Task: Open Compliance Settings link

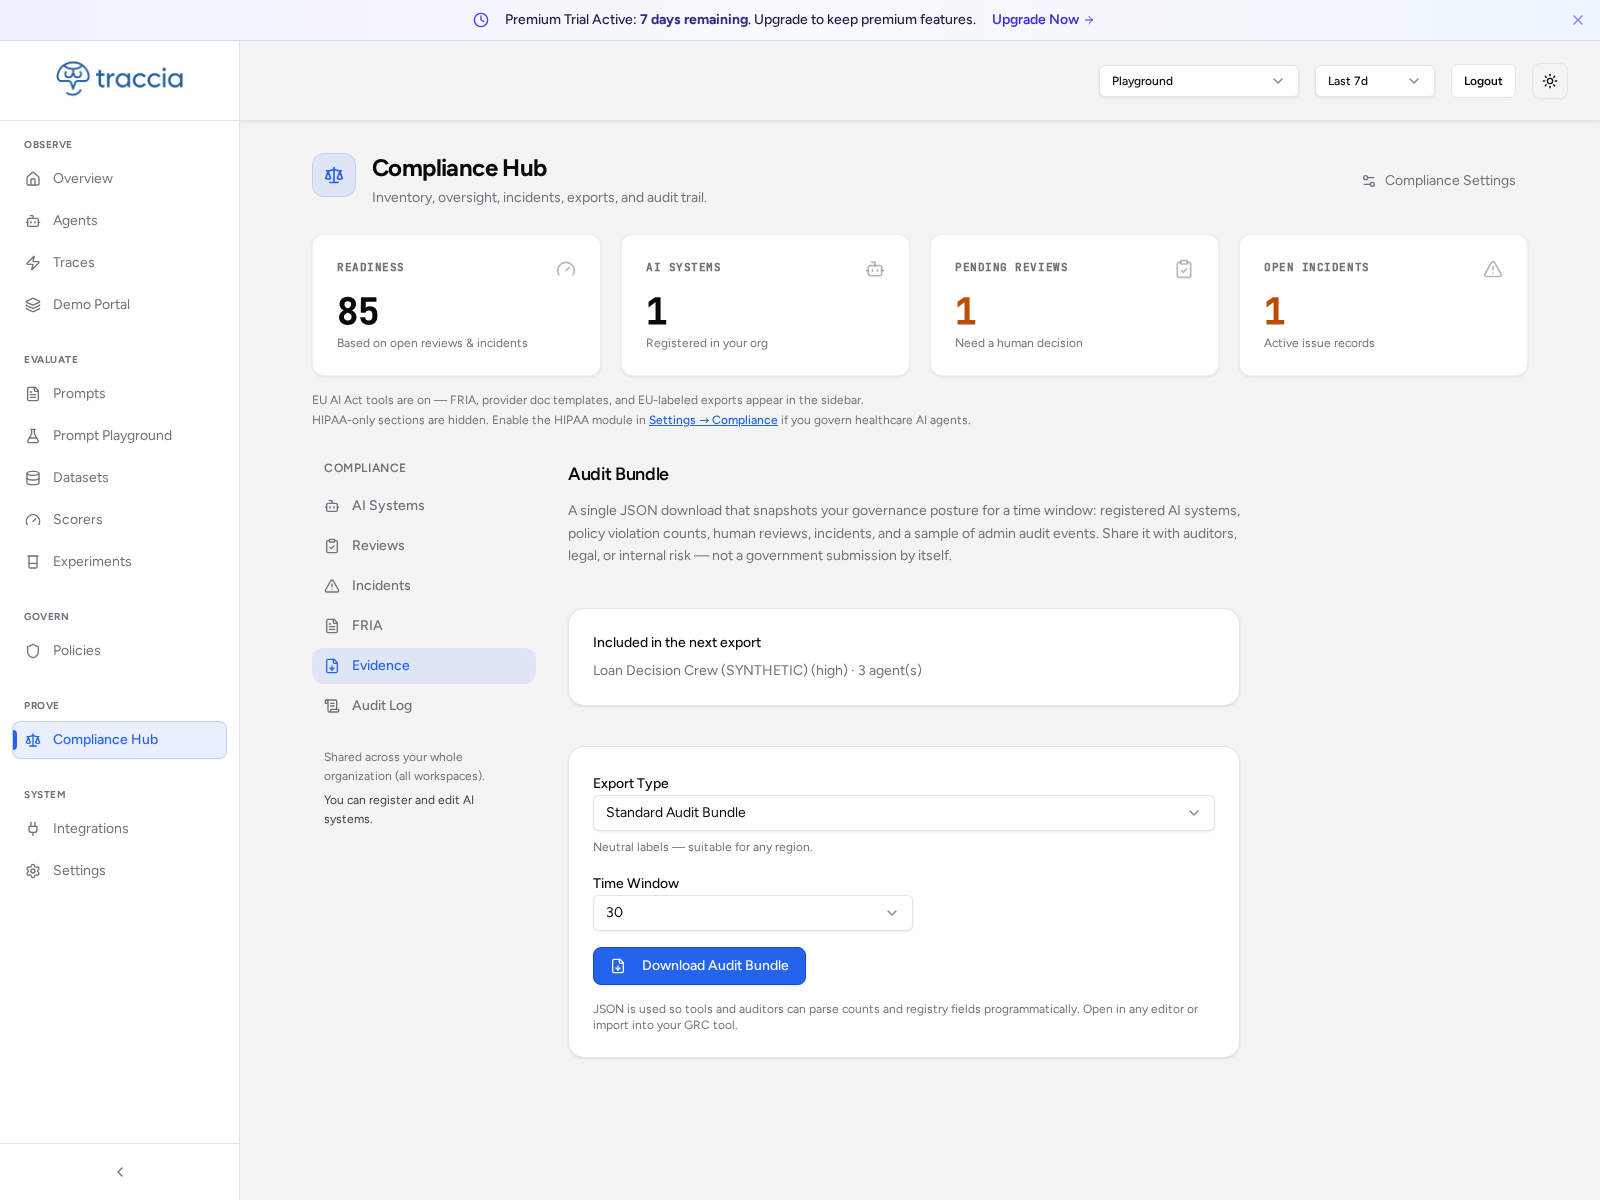Action: [1438, 181]
